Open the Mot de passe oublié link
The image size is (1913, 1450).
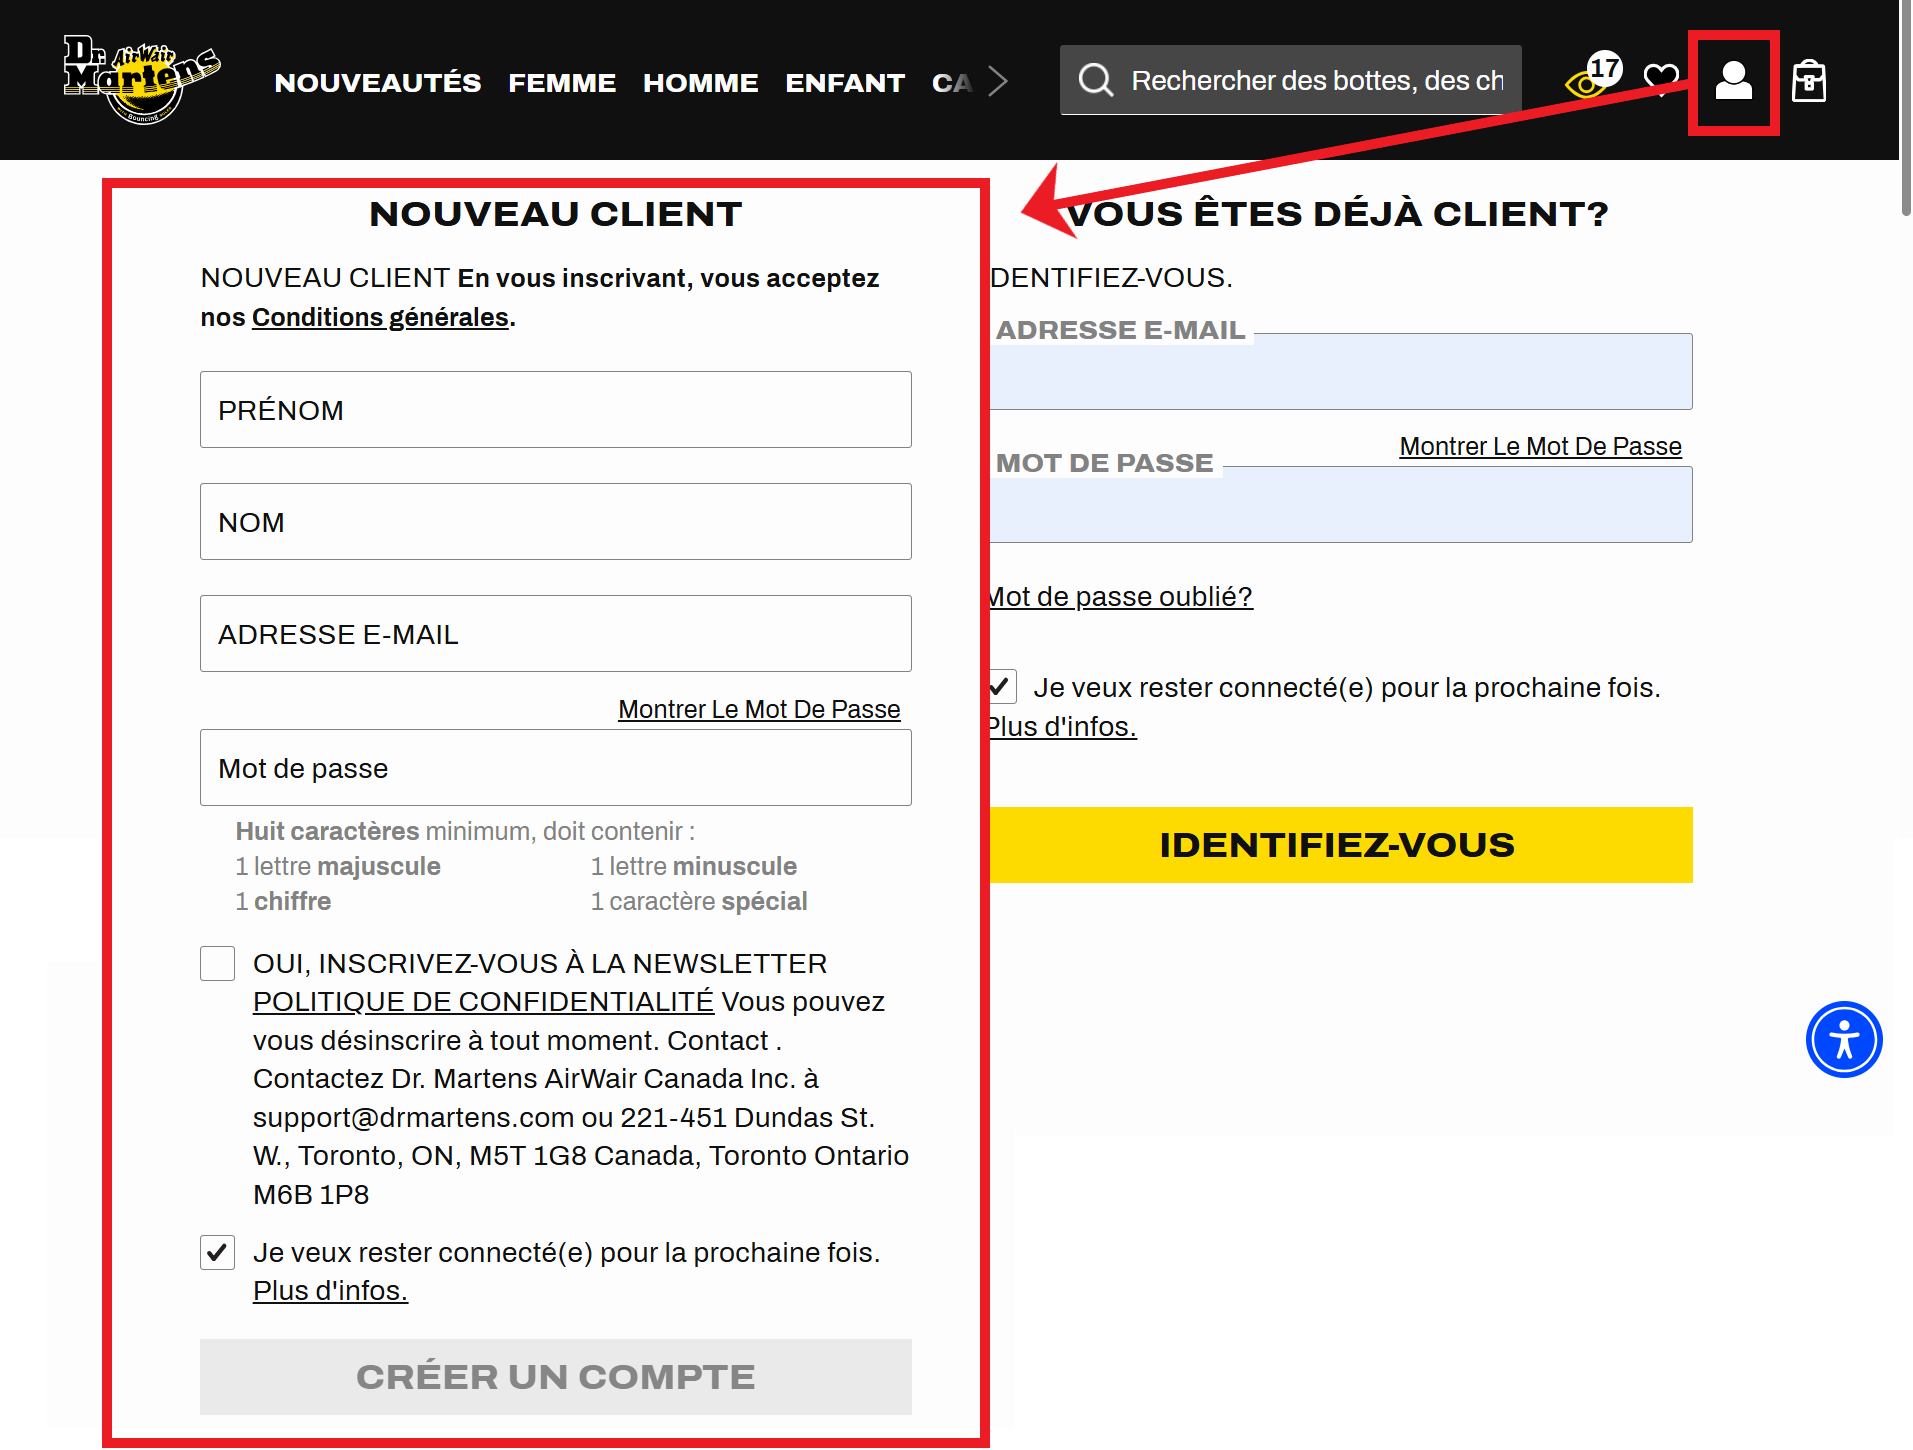pyautogui.click(x=1117, y=597)
